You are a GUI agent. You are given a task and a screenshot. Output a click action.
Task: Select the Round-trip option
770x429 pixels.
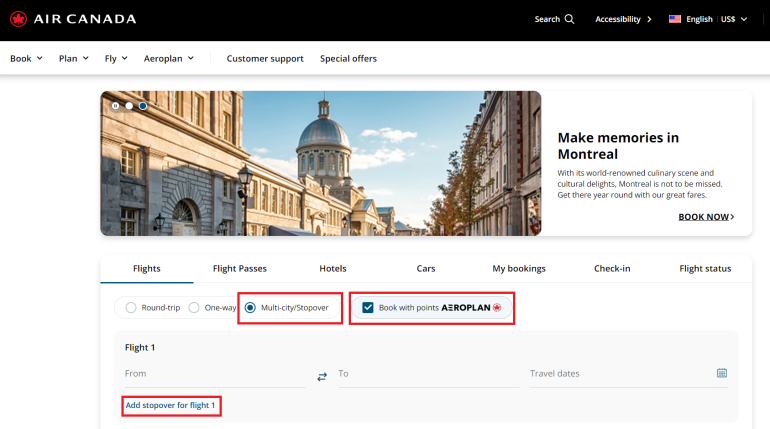[x=129, y=308]
